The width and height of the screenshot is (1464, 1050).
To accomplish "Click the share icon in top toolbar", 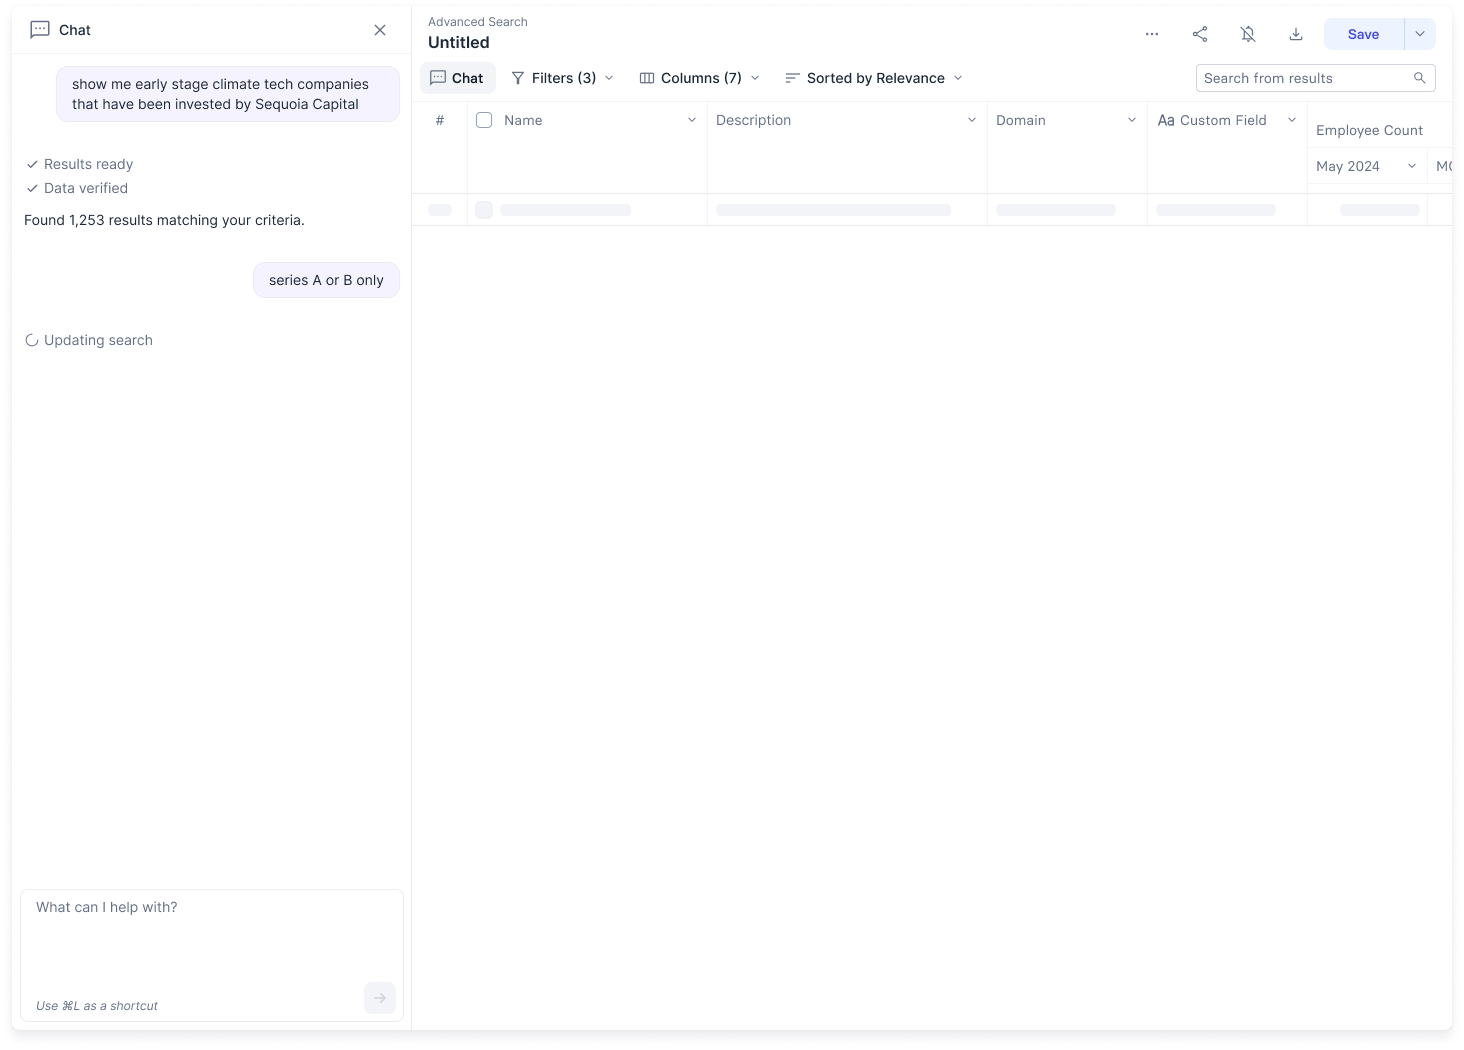I will (x=1200, y=34).
